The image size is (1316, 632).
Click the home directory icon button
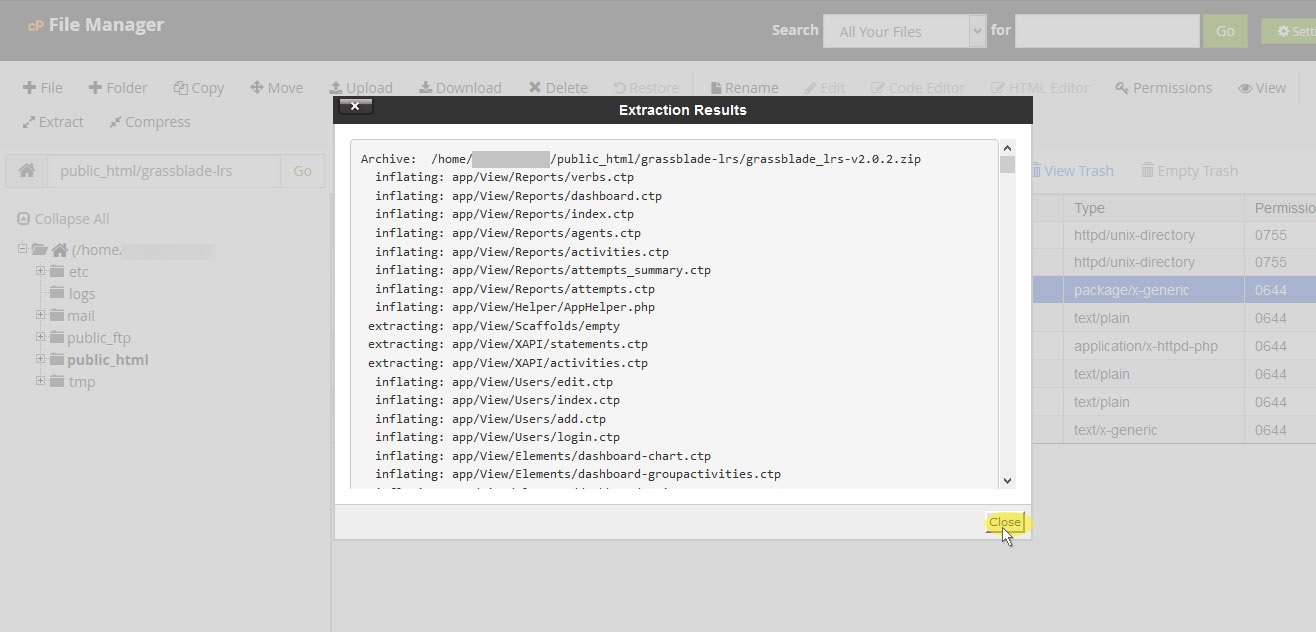click(27, 171)
